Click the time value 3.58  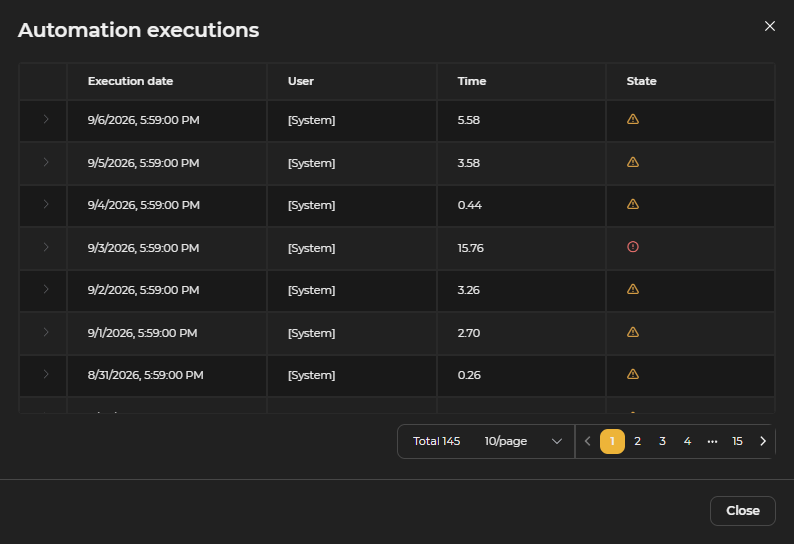coord(468,163)
